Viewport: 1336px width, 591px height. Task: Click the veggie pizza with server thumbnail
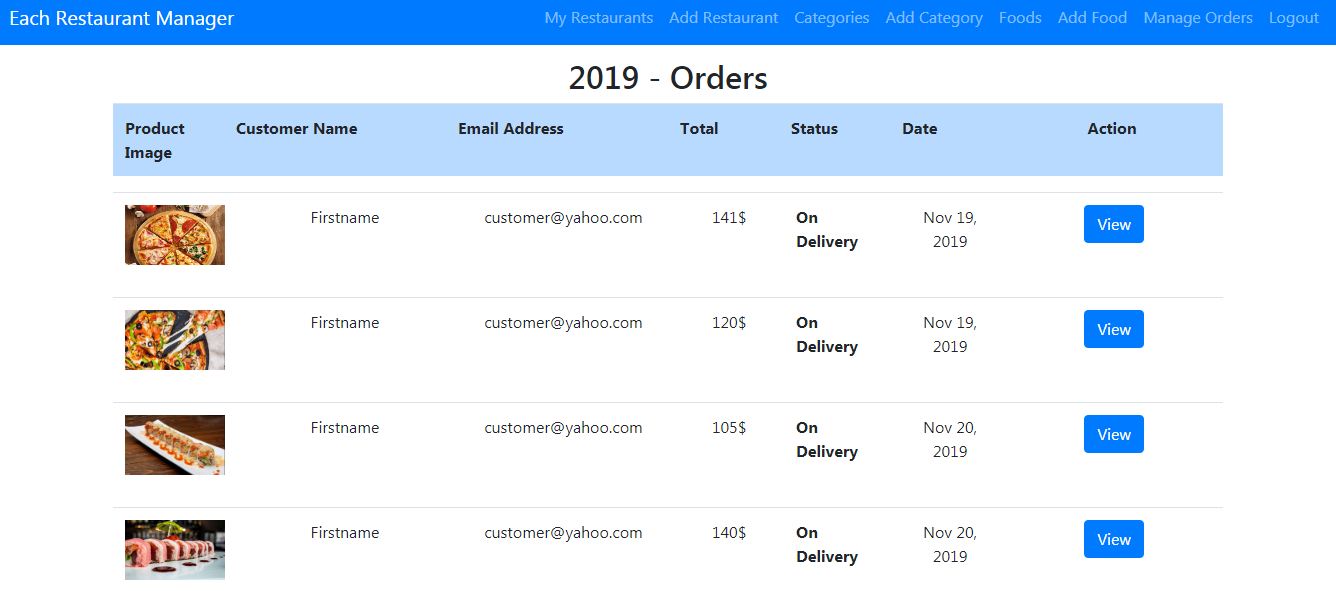pyautogui.click(x=175, y=340)
